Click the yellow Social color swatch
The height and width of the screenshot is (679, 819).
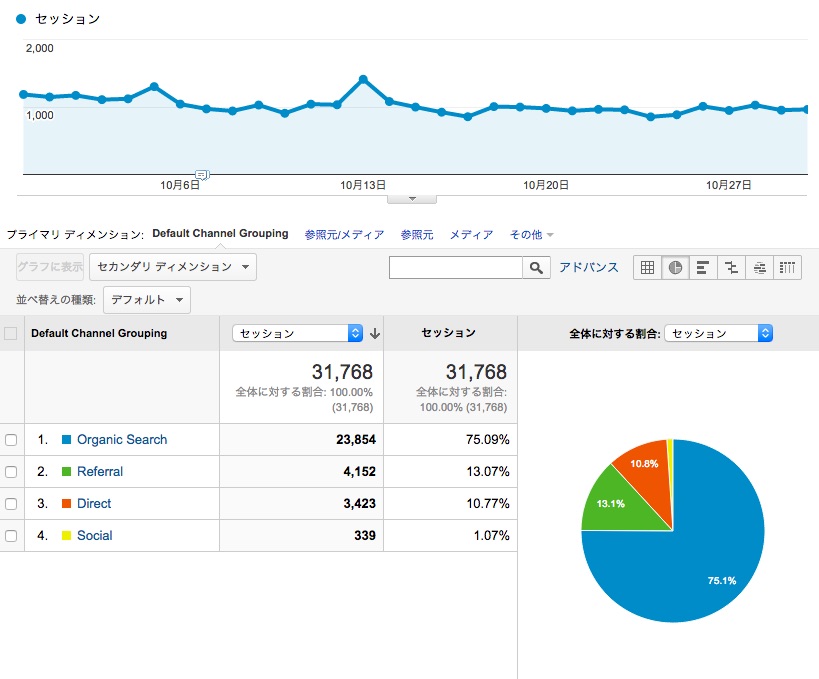(66, 535)
